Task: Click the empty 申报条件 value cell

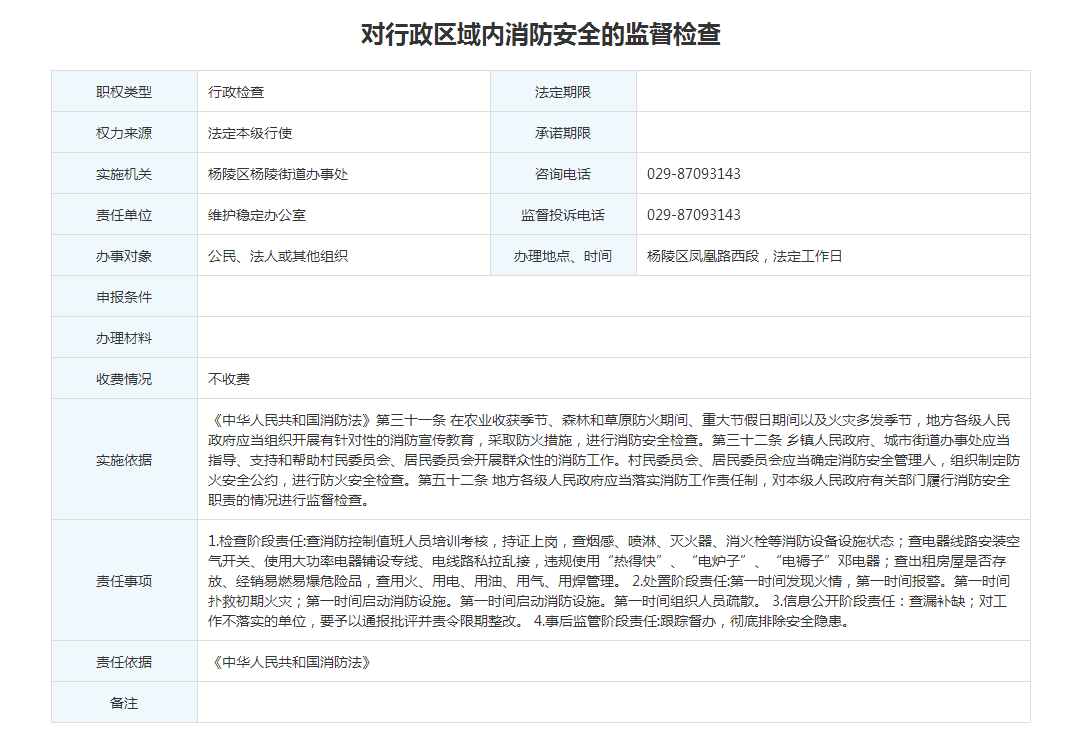Action: (613, 297)
